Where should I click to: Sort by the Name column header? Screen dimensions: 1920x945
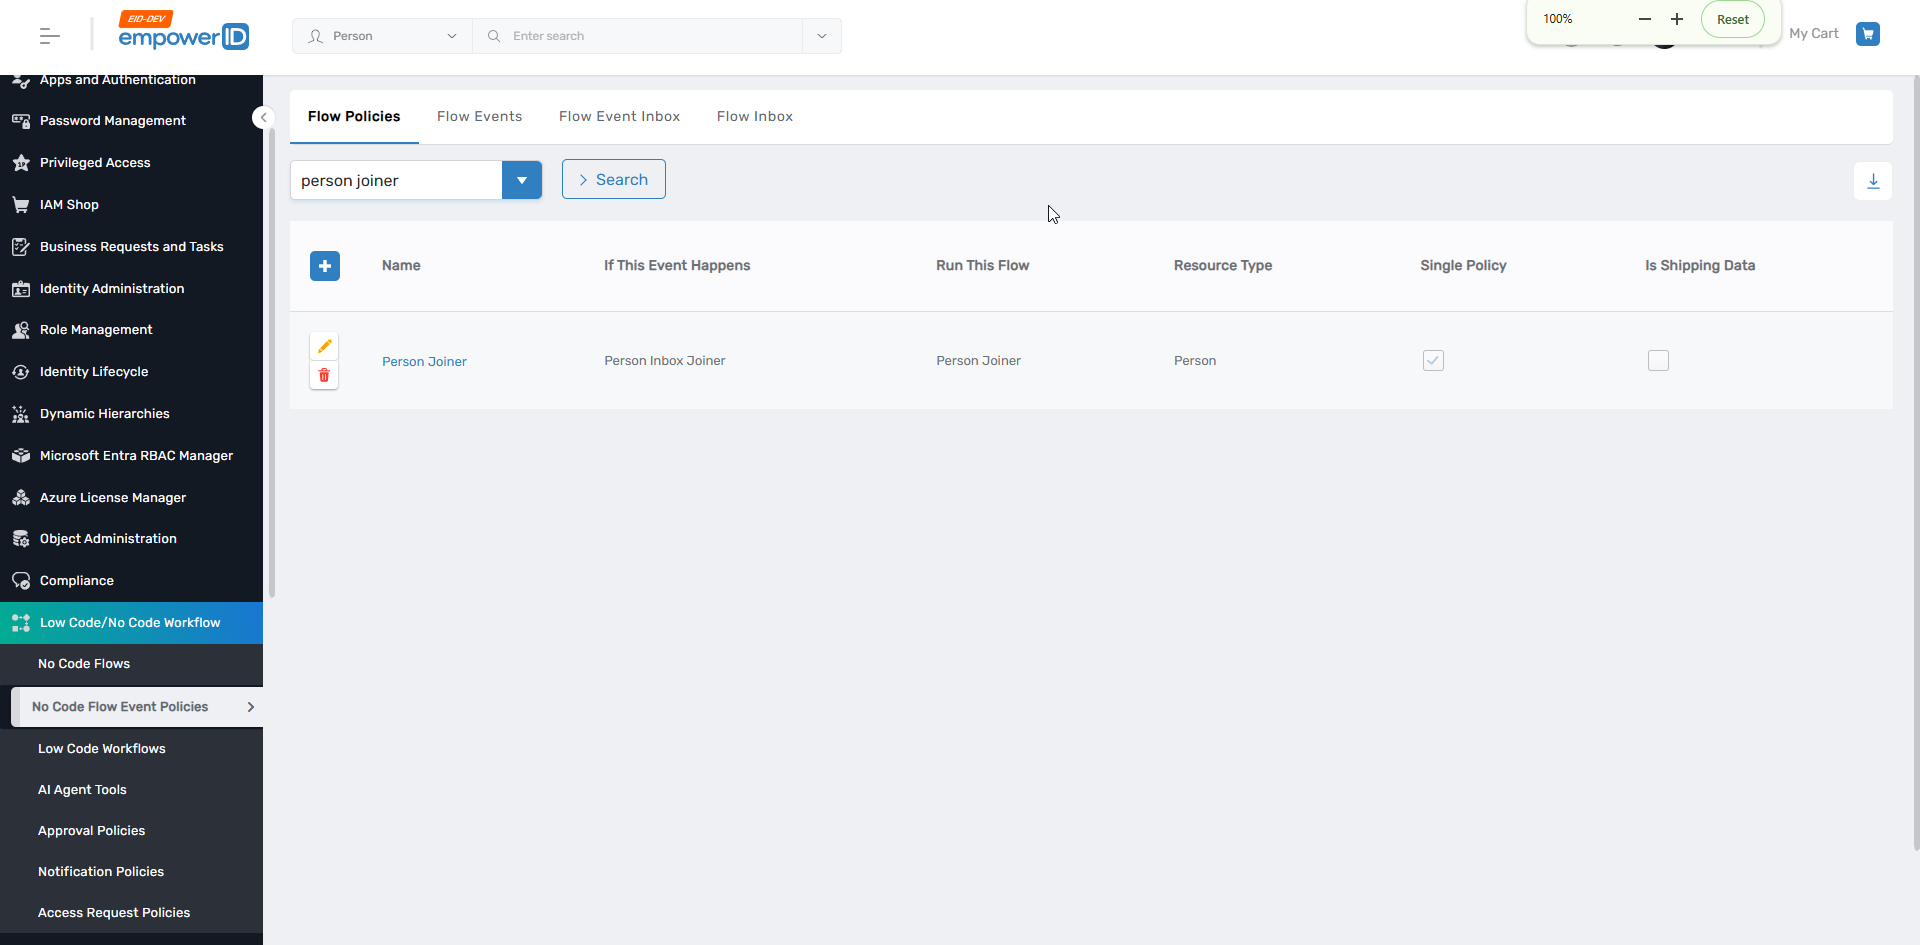(401, 266)
